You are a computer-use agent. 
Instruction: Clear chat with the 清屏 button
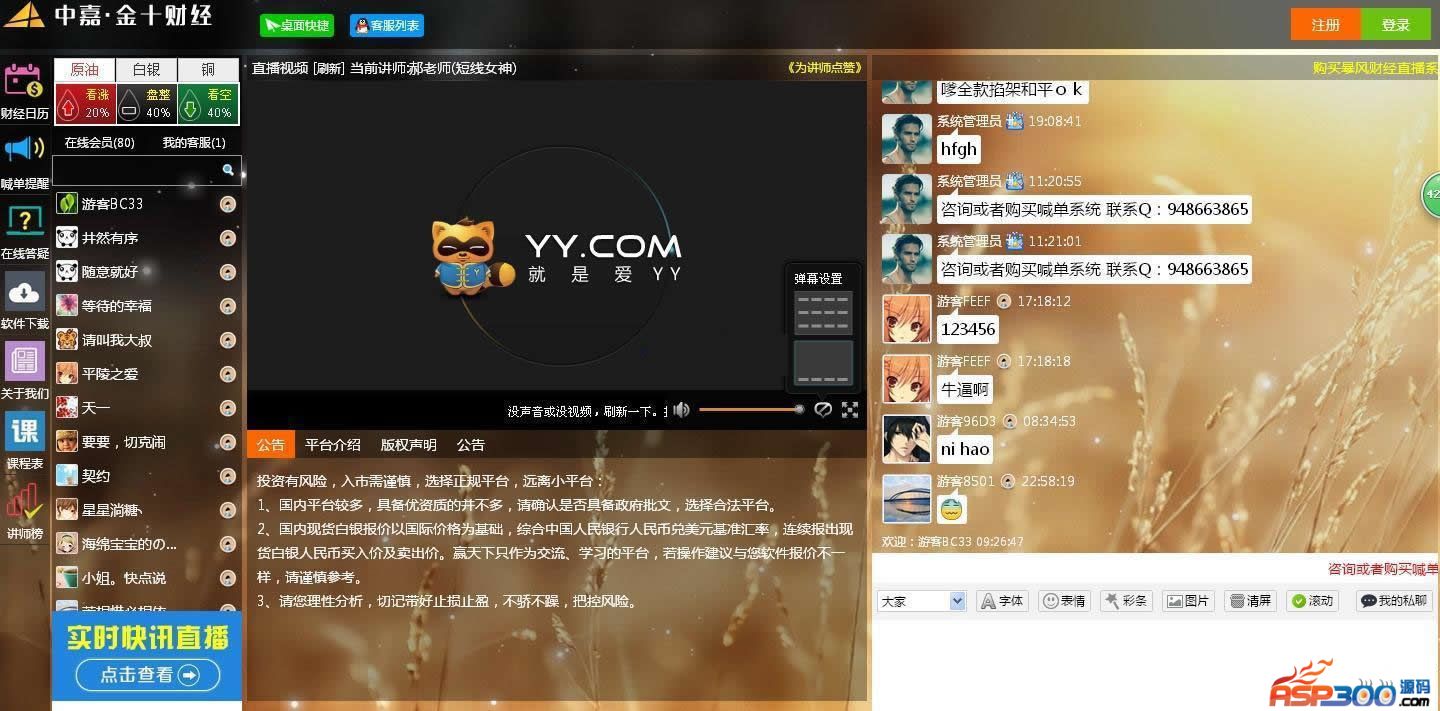click(1250, 601)
